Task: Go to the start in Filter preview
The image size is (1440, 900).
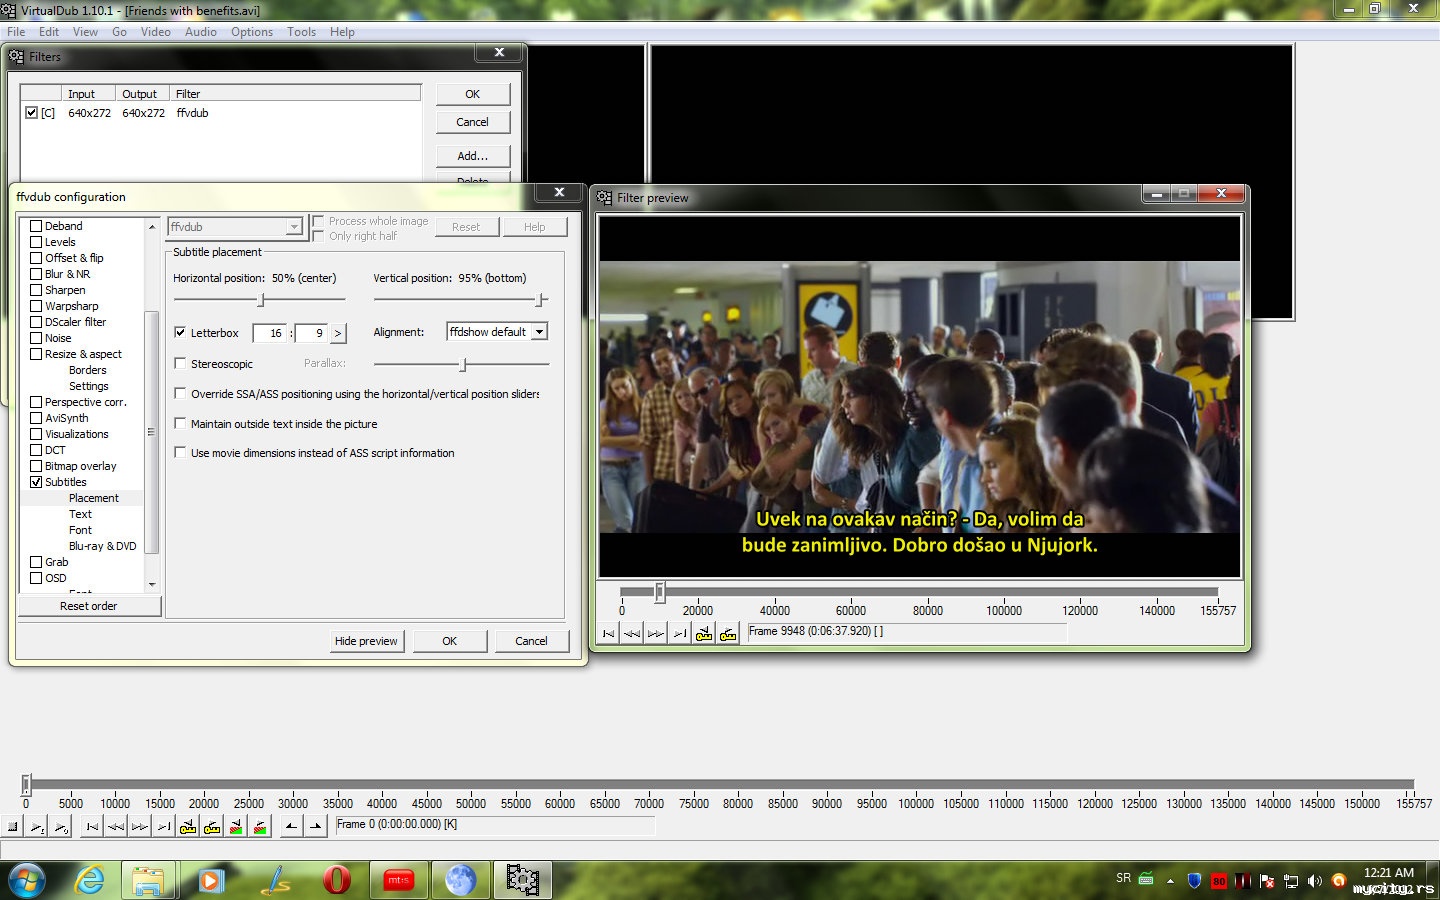Action: pos(608,633)
